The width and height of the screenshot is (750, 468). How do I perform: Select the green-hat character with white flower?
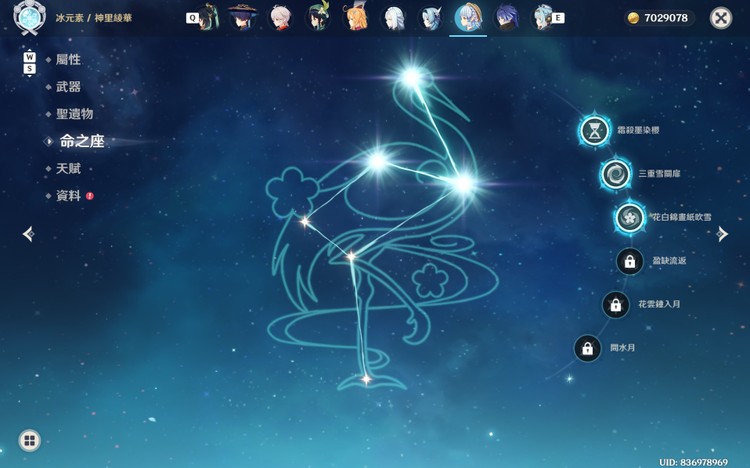coord(318,16)
